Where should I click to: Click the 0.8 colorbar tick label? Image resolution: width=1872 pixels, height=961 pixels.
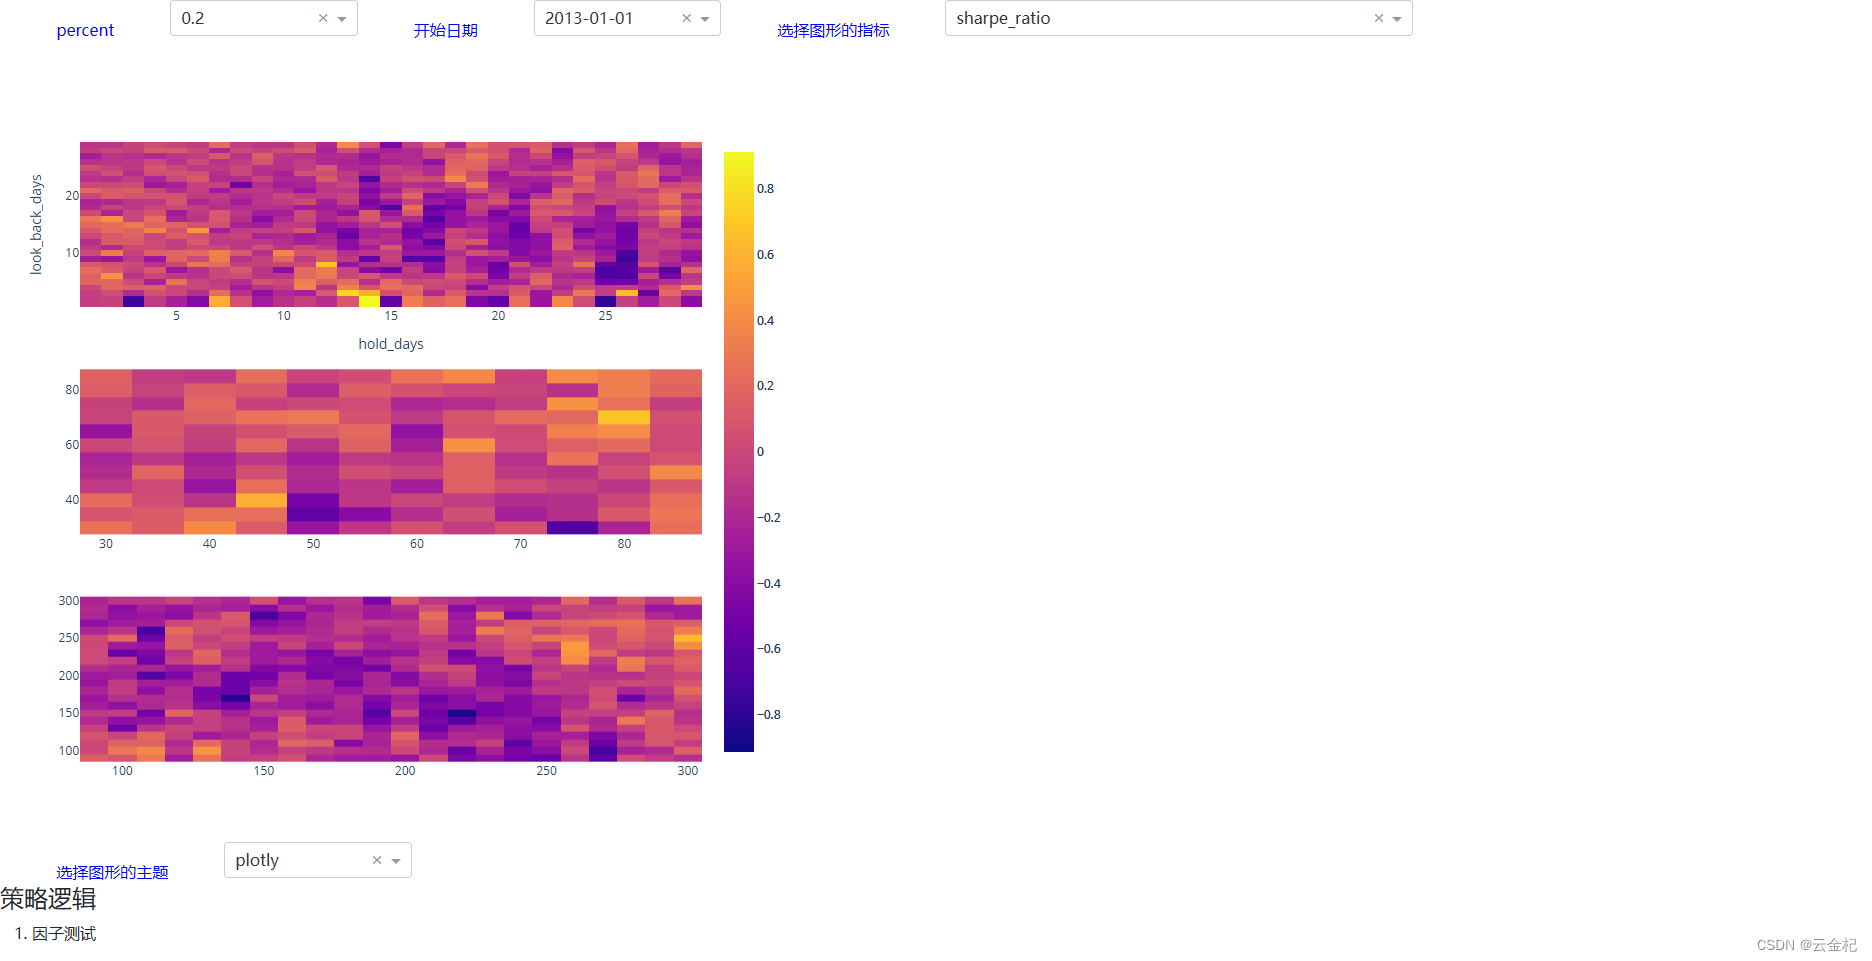[765, 189]
